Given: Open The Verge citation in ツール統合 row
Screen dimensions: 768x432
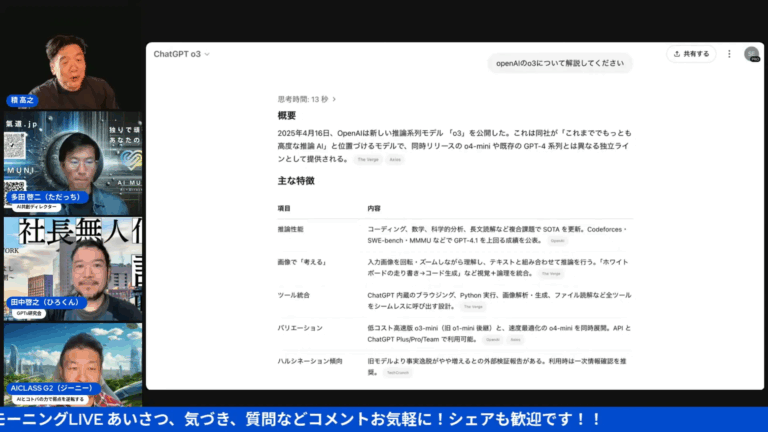Looking at the screenshot, I should pyautogui.click(x=473, y=307).
